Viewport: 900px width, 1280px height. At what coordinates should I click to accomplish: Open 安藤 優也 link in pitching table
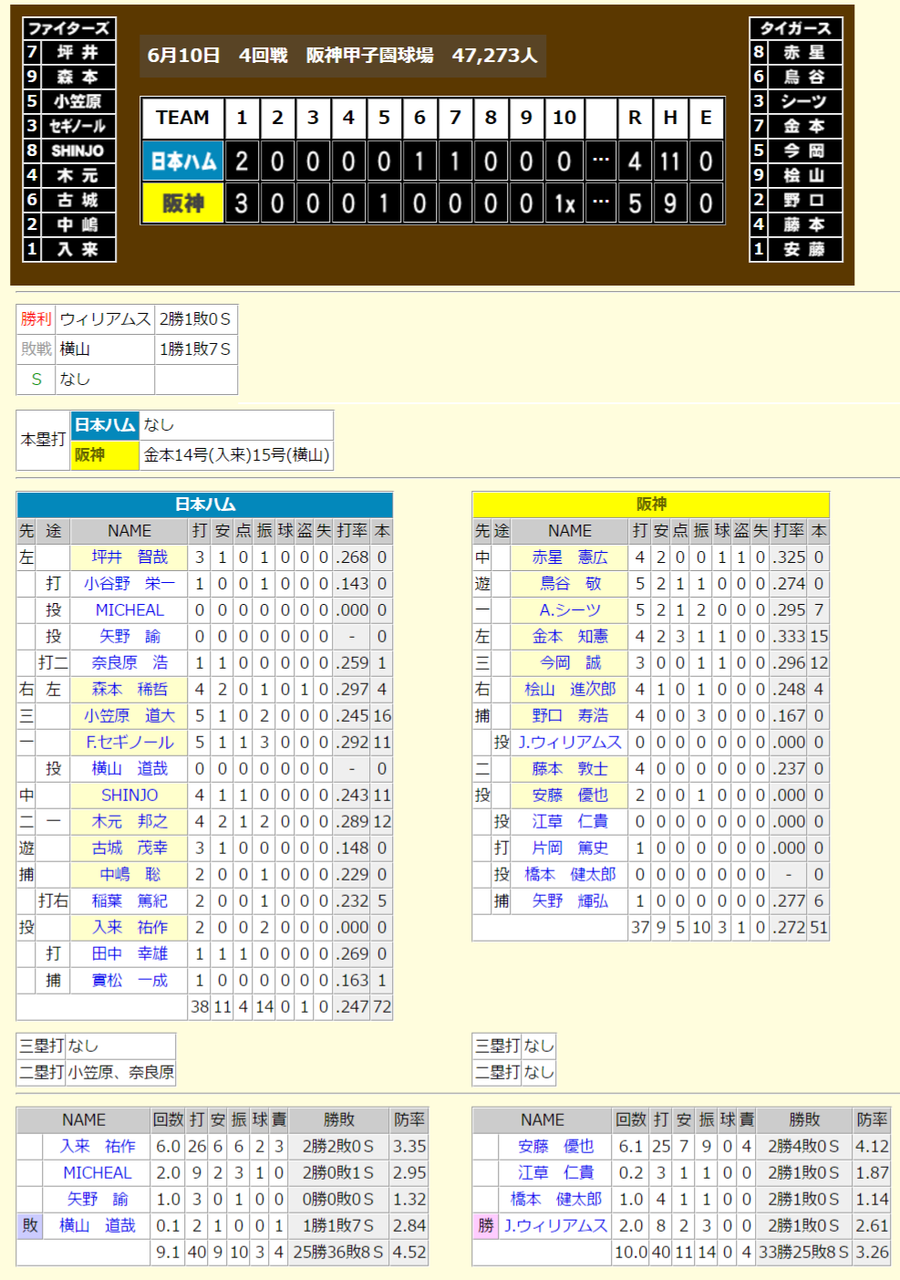click(x=555, y=1146)
